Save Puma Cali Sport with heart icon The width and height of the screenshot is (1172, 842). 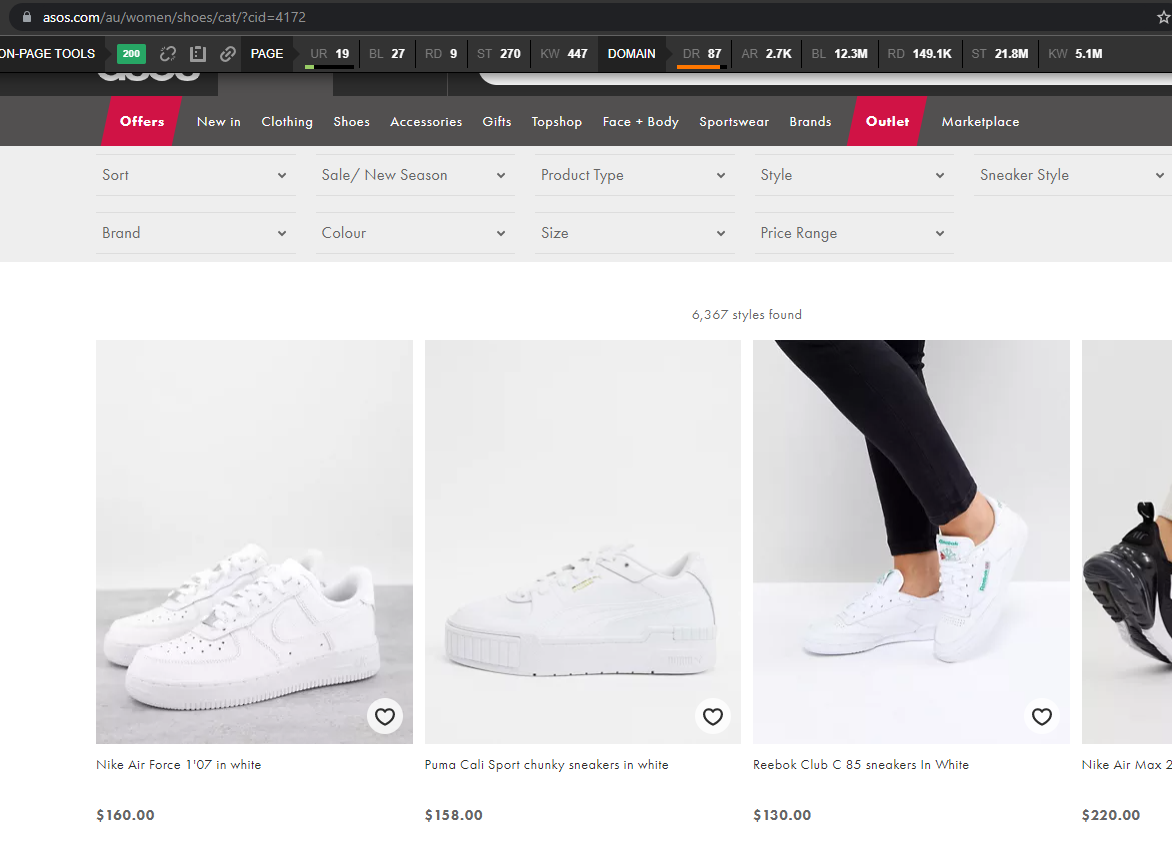[713, 716]
